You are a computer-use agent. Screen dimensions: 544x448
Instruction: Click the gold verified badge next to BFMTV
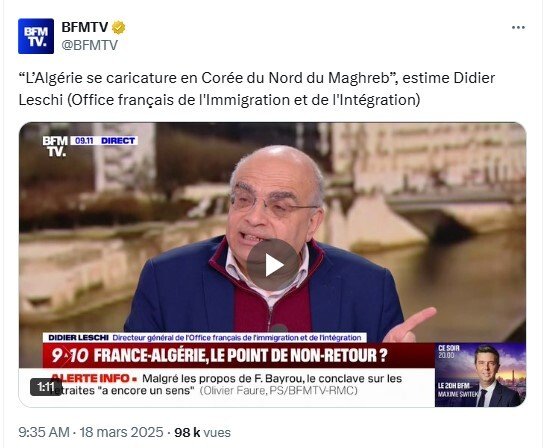click(118, 27)
